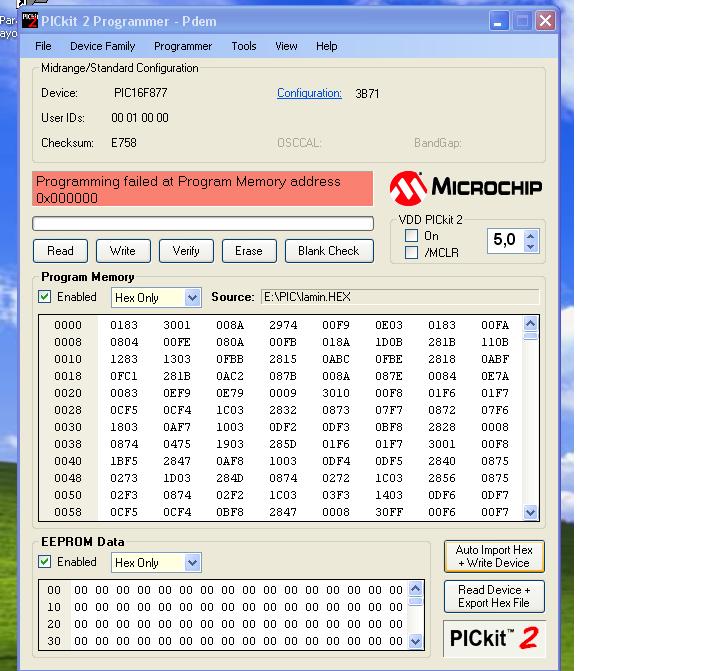Screen dimensions: 720x671
Task: Open the Configuration link
Action: pos(309,93)
